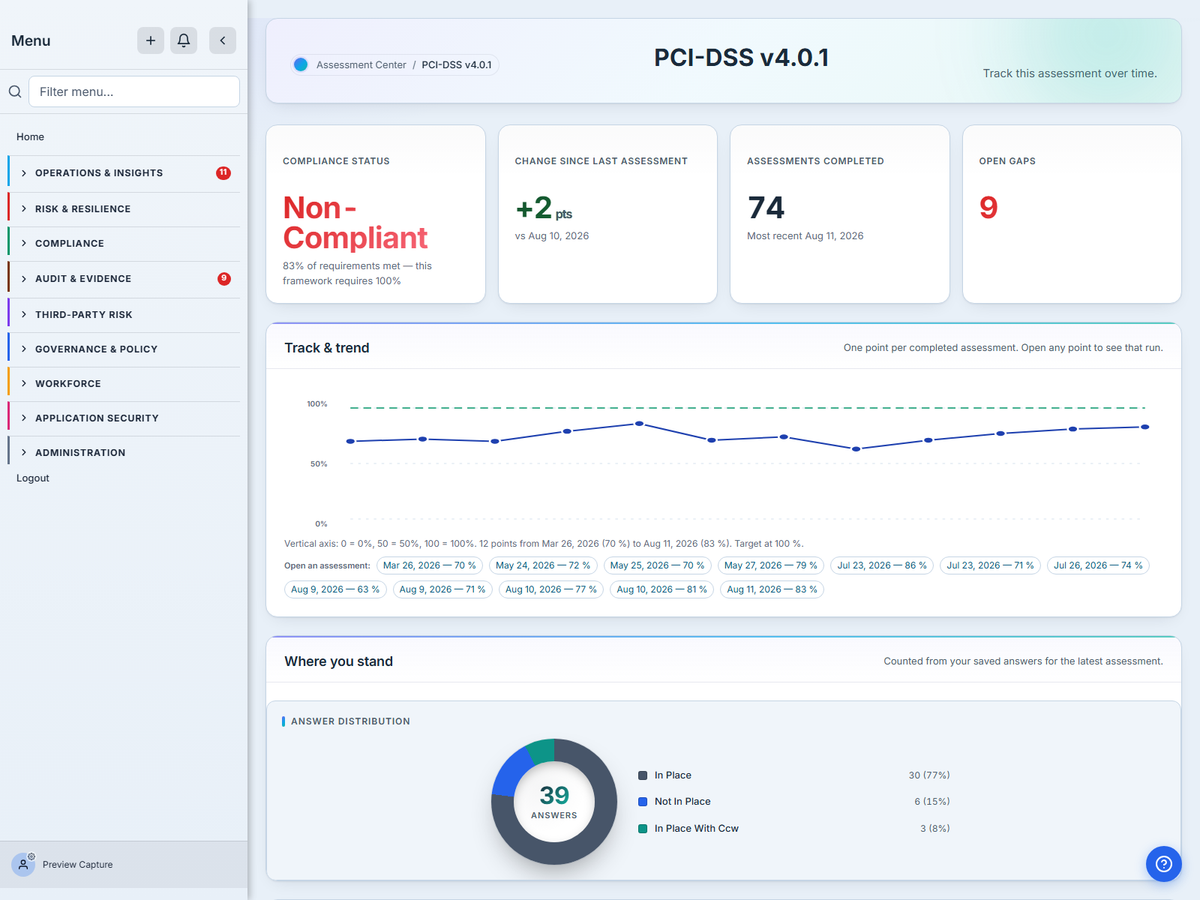Click the first trend chart data point
The width and height of the screenshot is (1200, 900).
350,441
